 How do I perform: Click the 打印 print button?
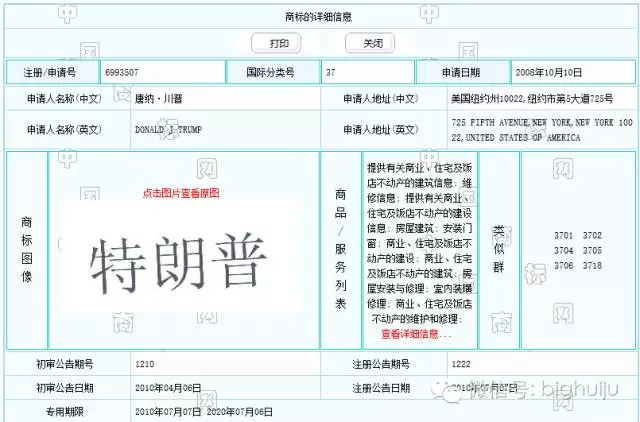pos(278,43)
